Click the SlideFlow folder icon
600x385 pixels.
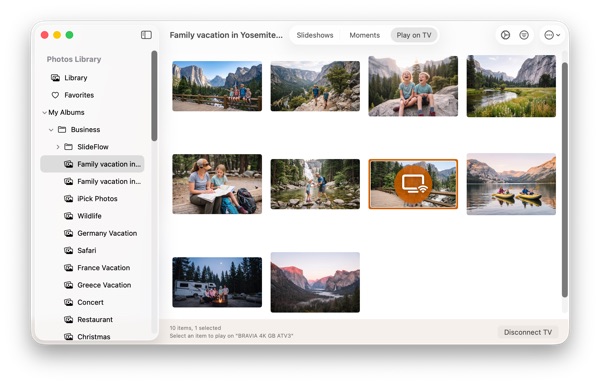point(68,147)
